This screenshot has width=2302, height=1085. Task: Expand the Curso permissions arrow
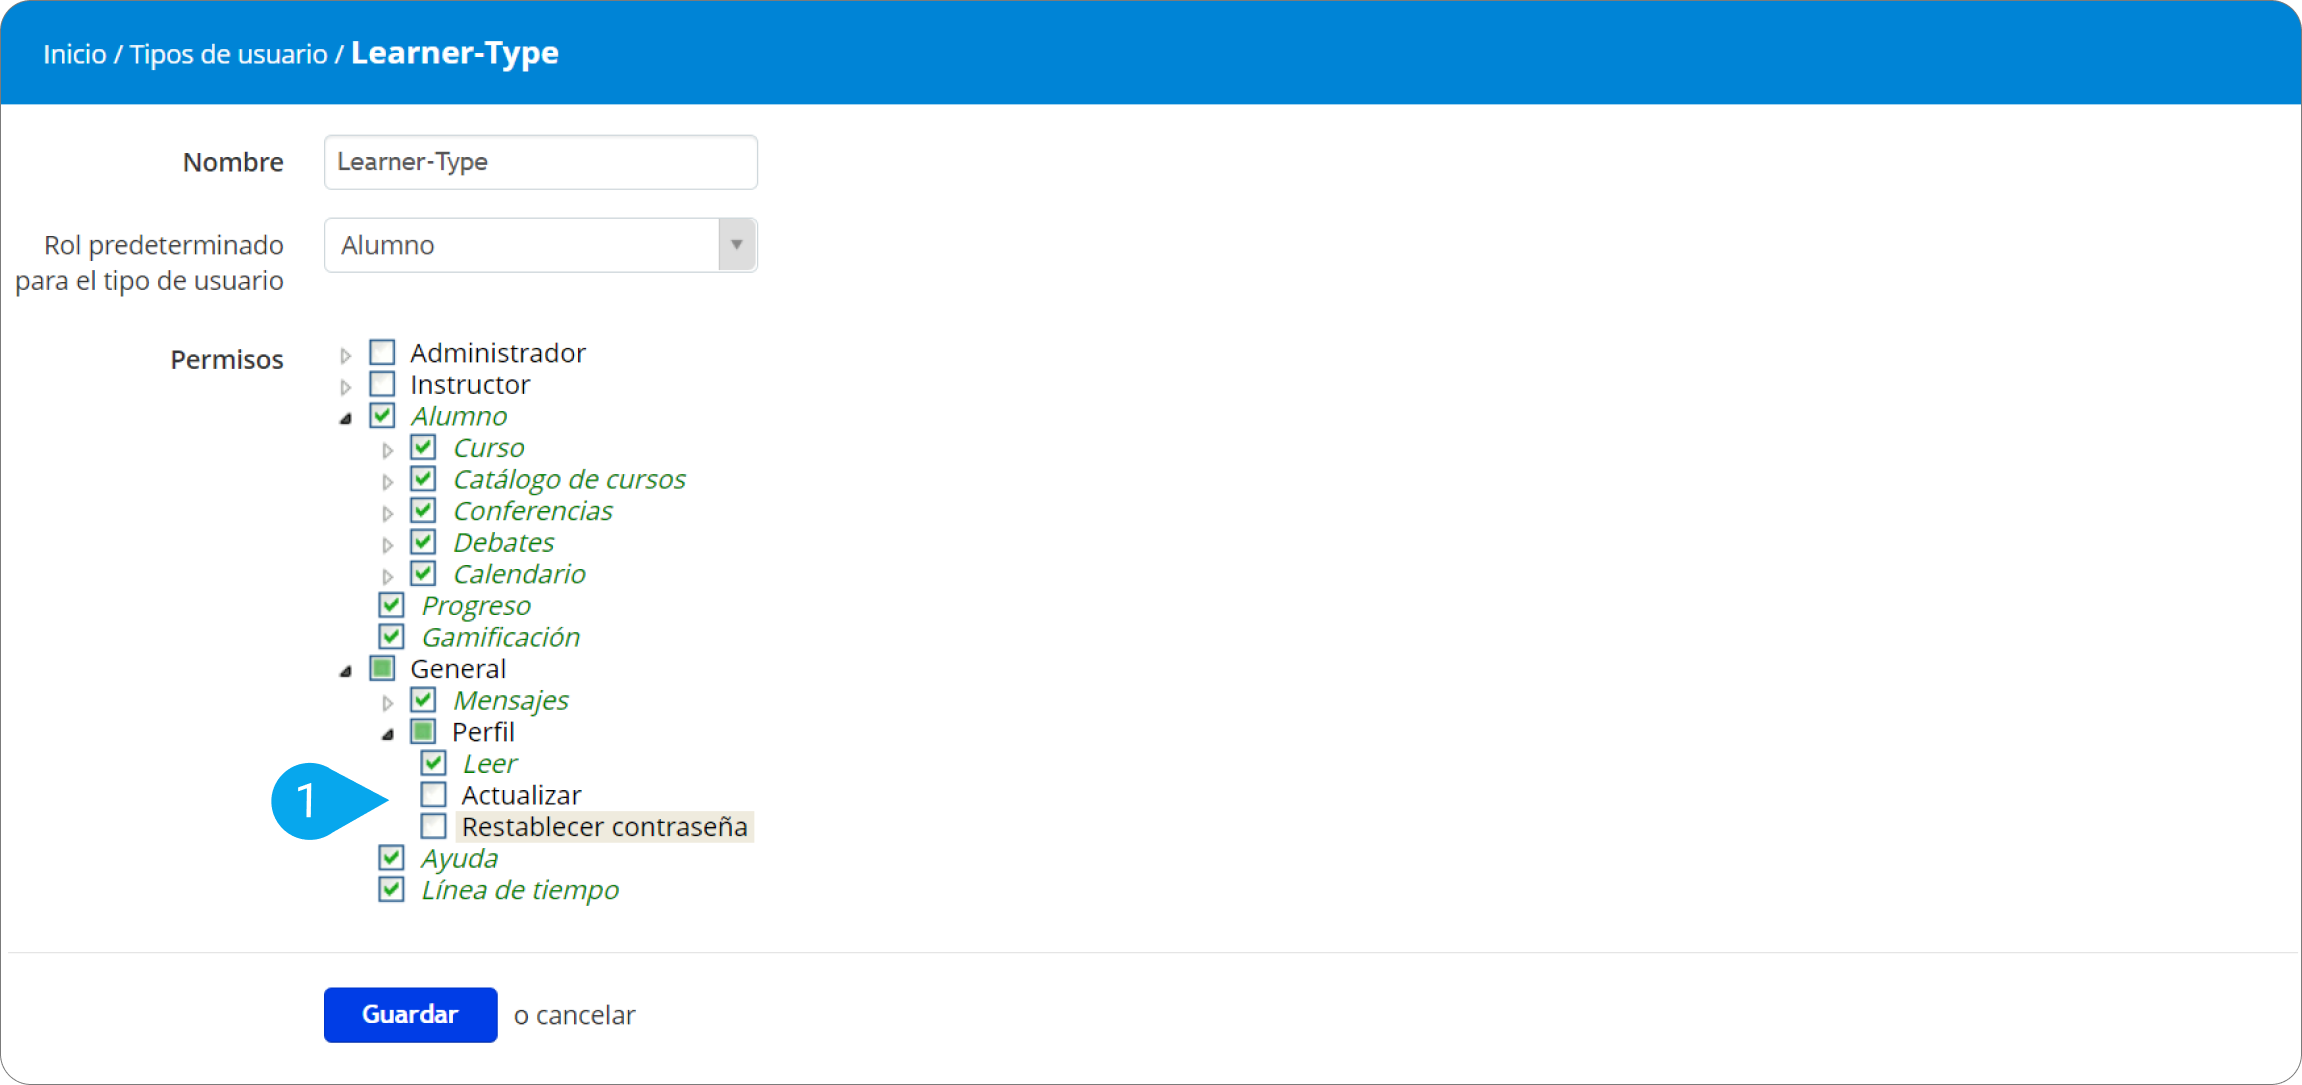point(388,450)
